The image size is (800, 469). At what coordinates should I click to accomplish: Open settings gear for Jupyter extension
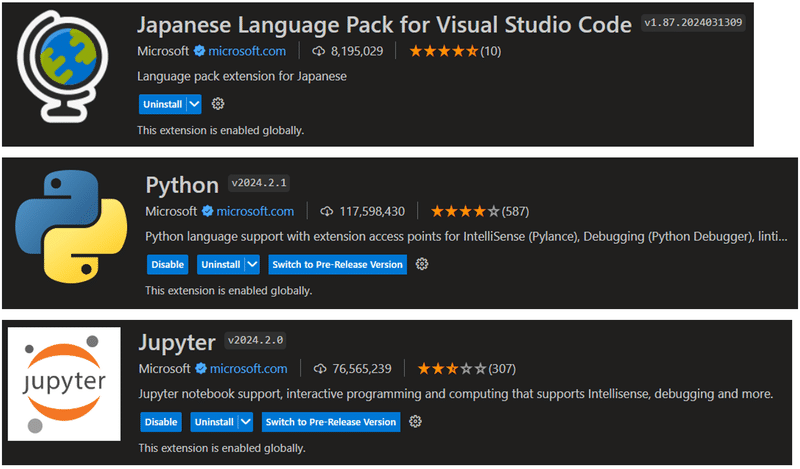[415, 422]
